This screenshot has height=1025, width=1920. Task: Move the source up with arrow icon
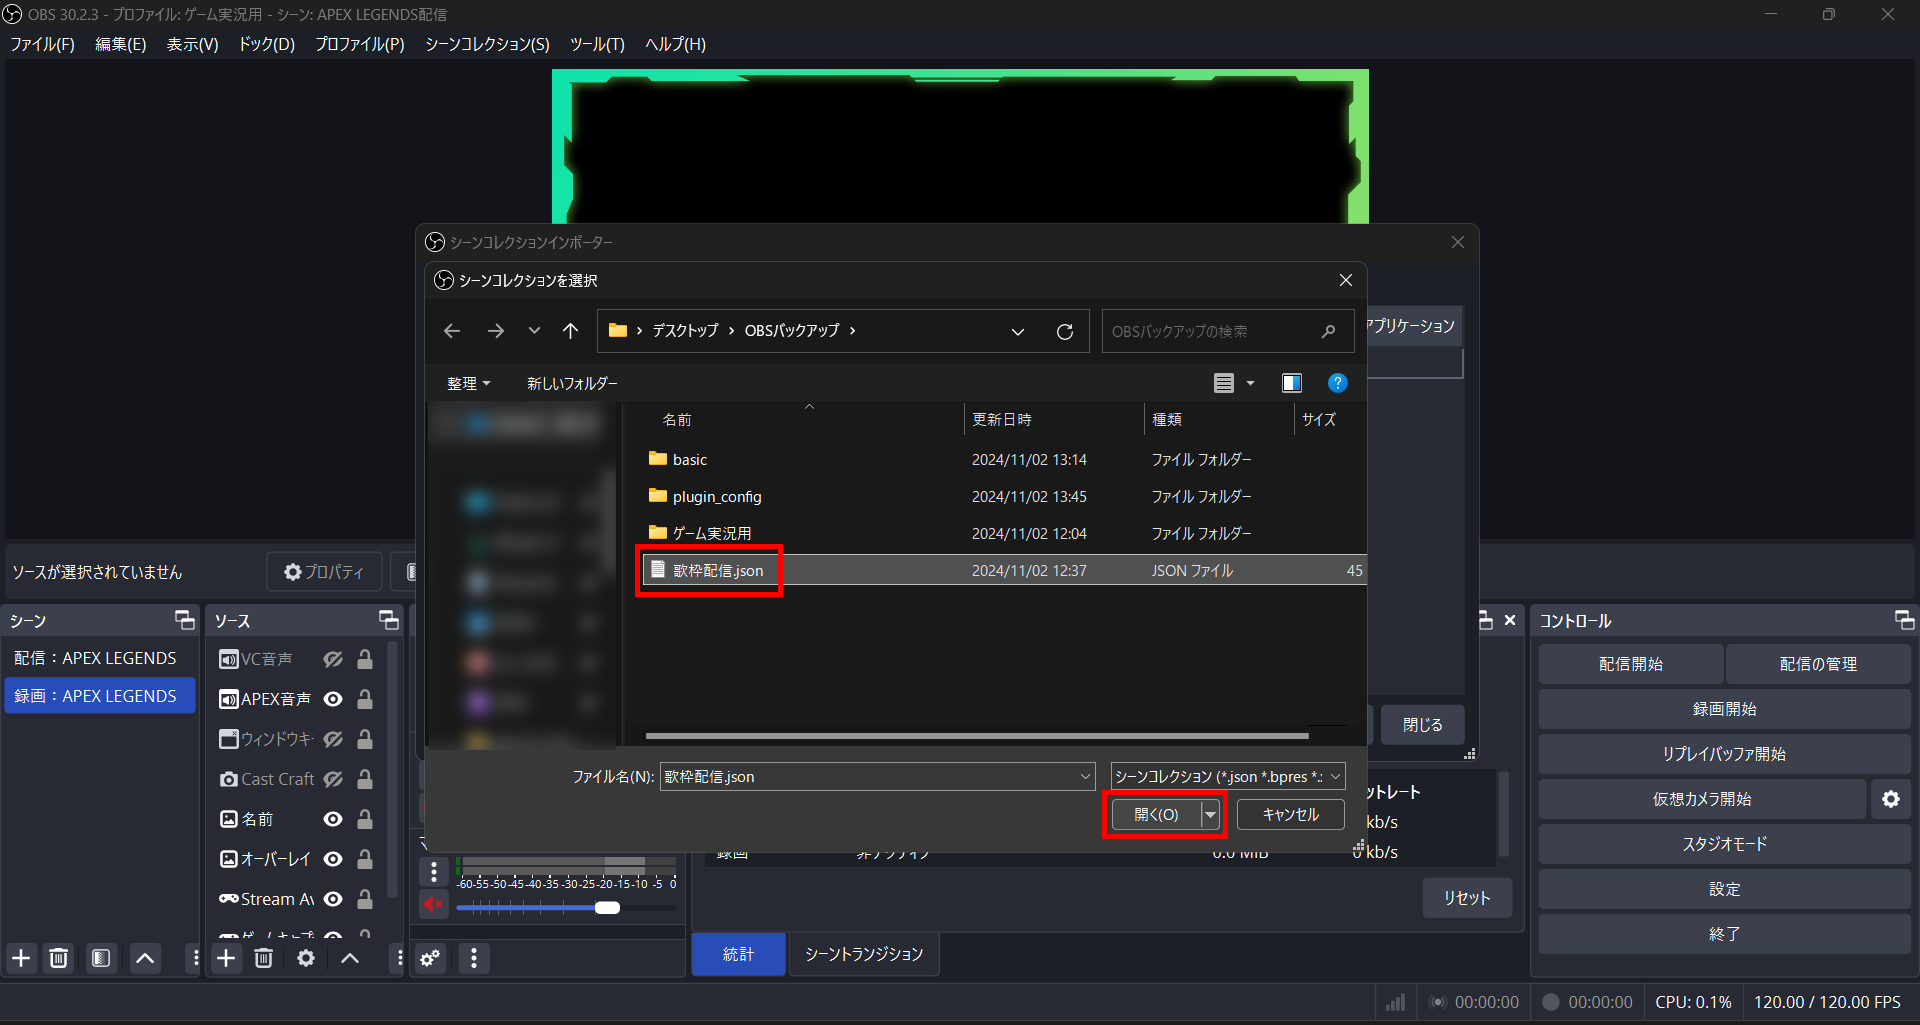click(350, 958)
